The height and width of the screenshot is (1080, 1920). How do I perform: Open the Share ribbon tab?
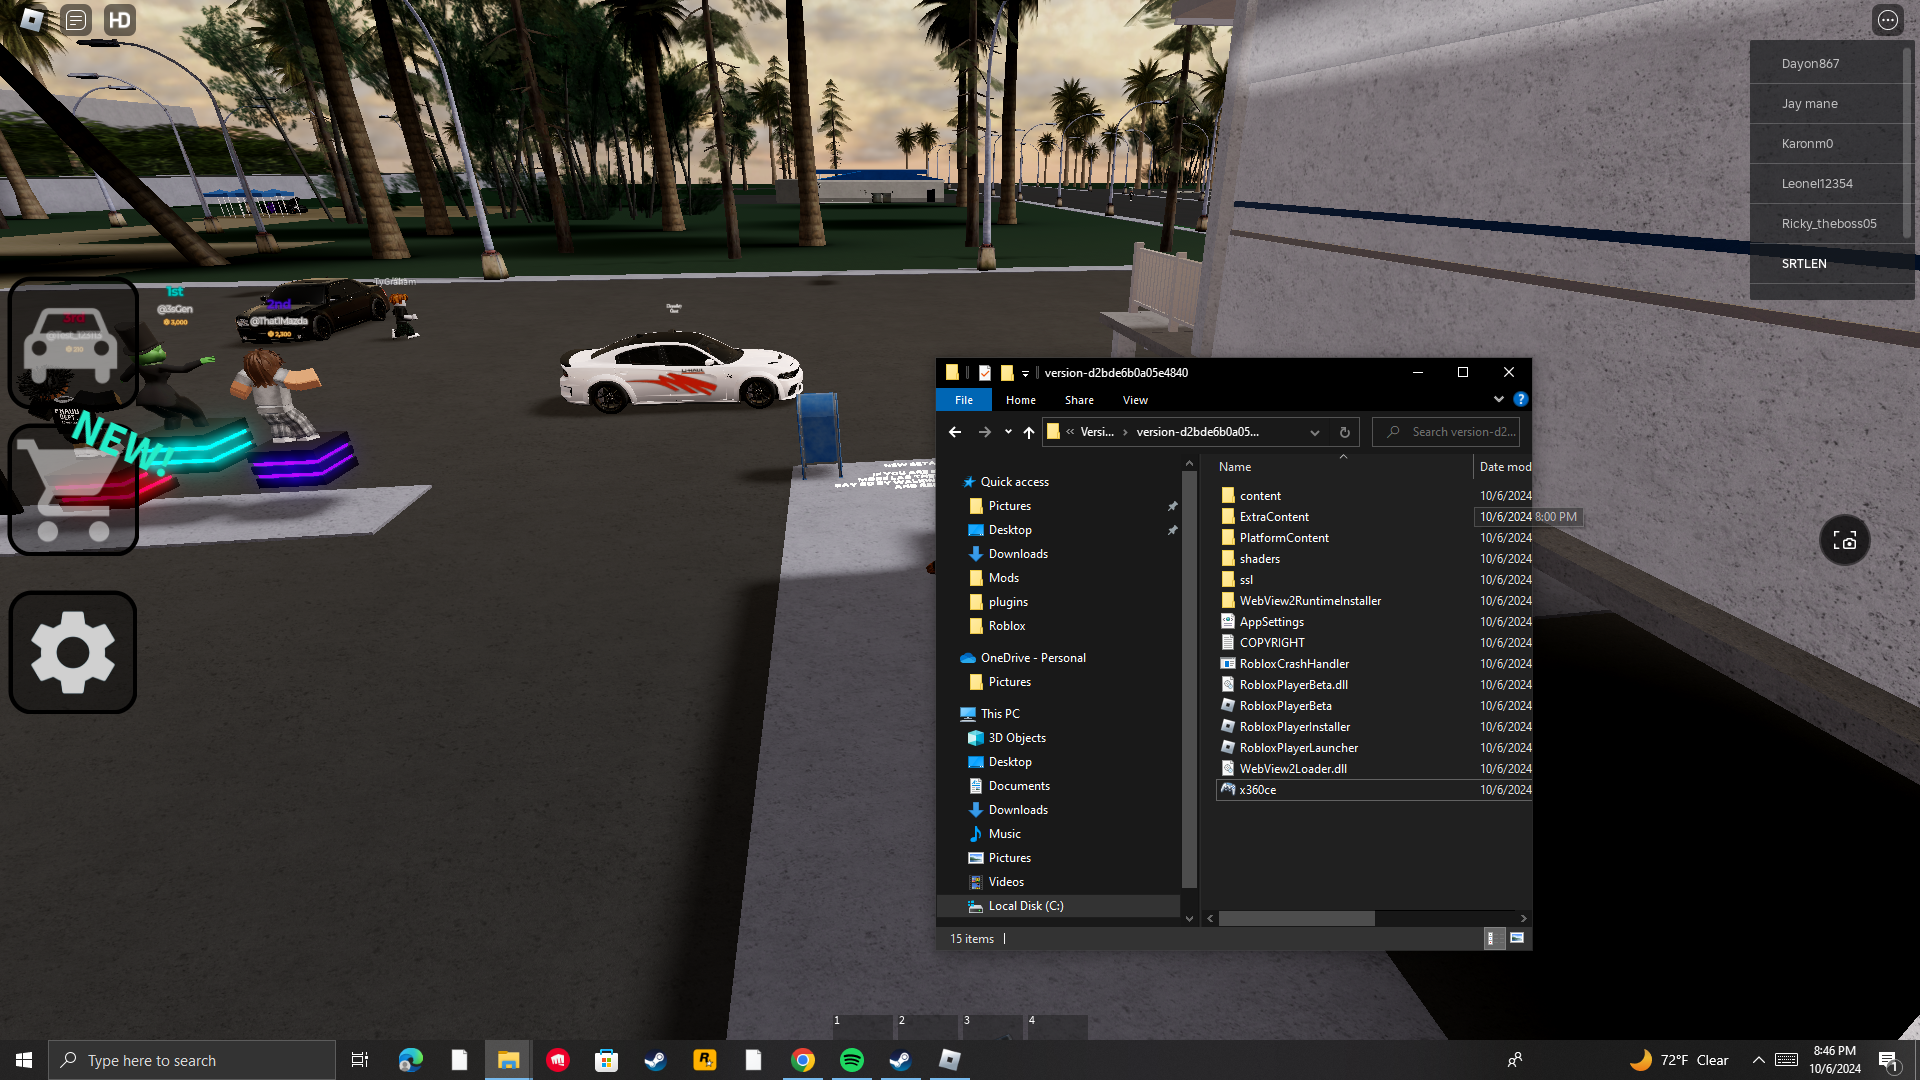[x=1079, y=400]
